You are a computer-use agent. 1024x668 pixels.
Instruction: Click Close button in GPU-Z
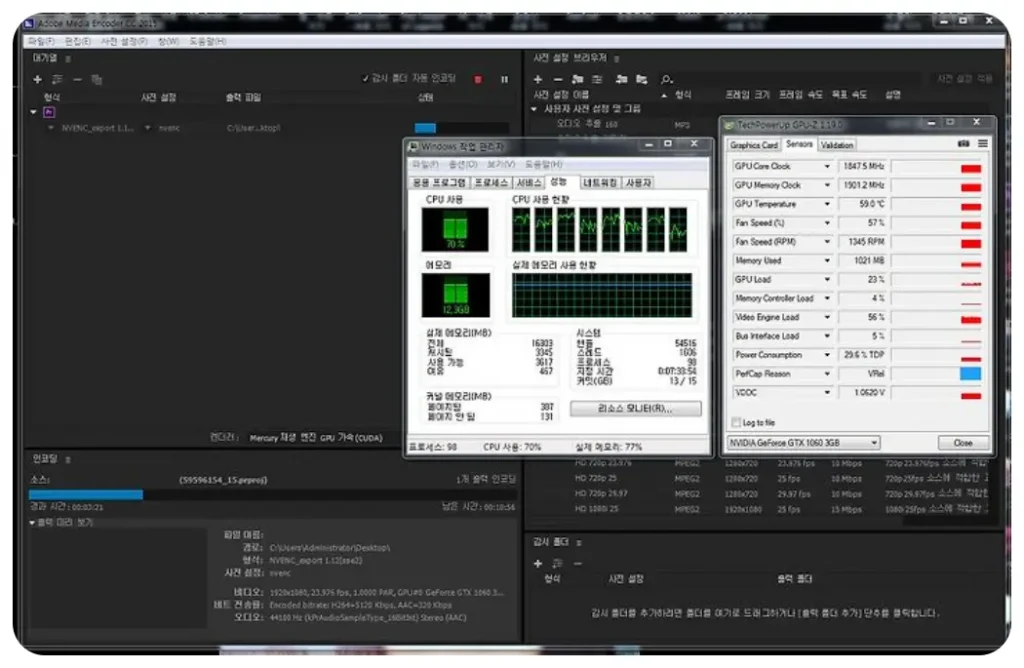click(963, 443)
